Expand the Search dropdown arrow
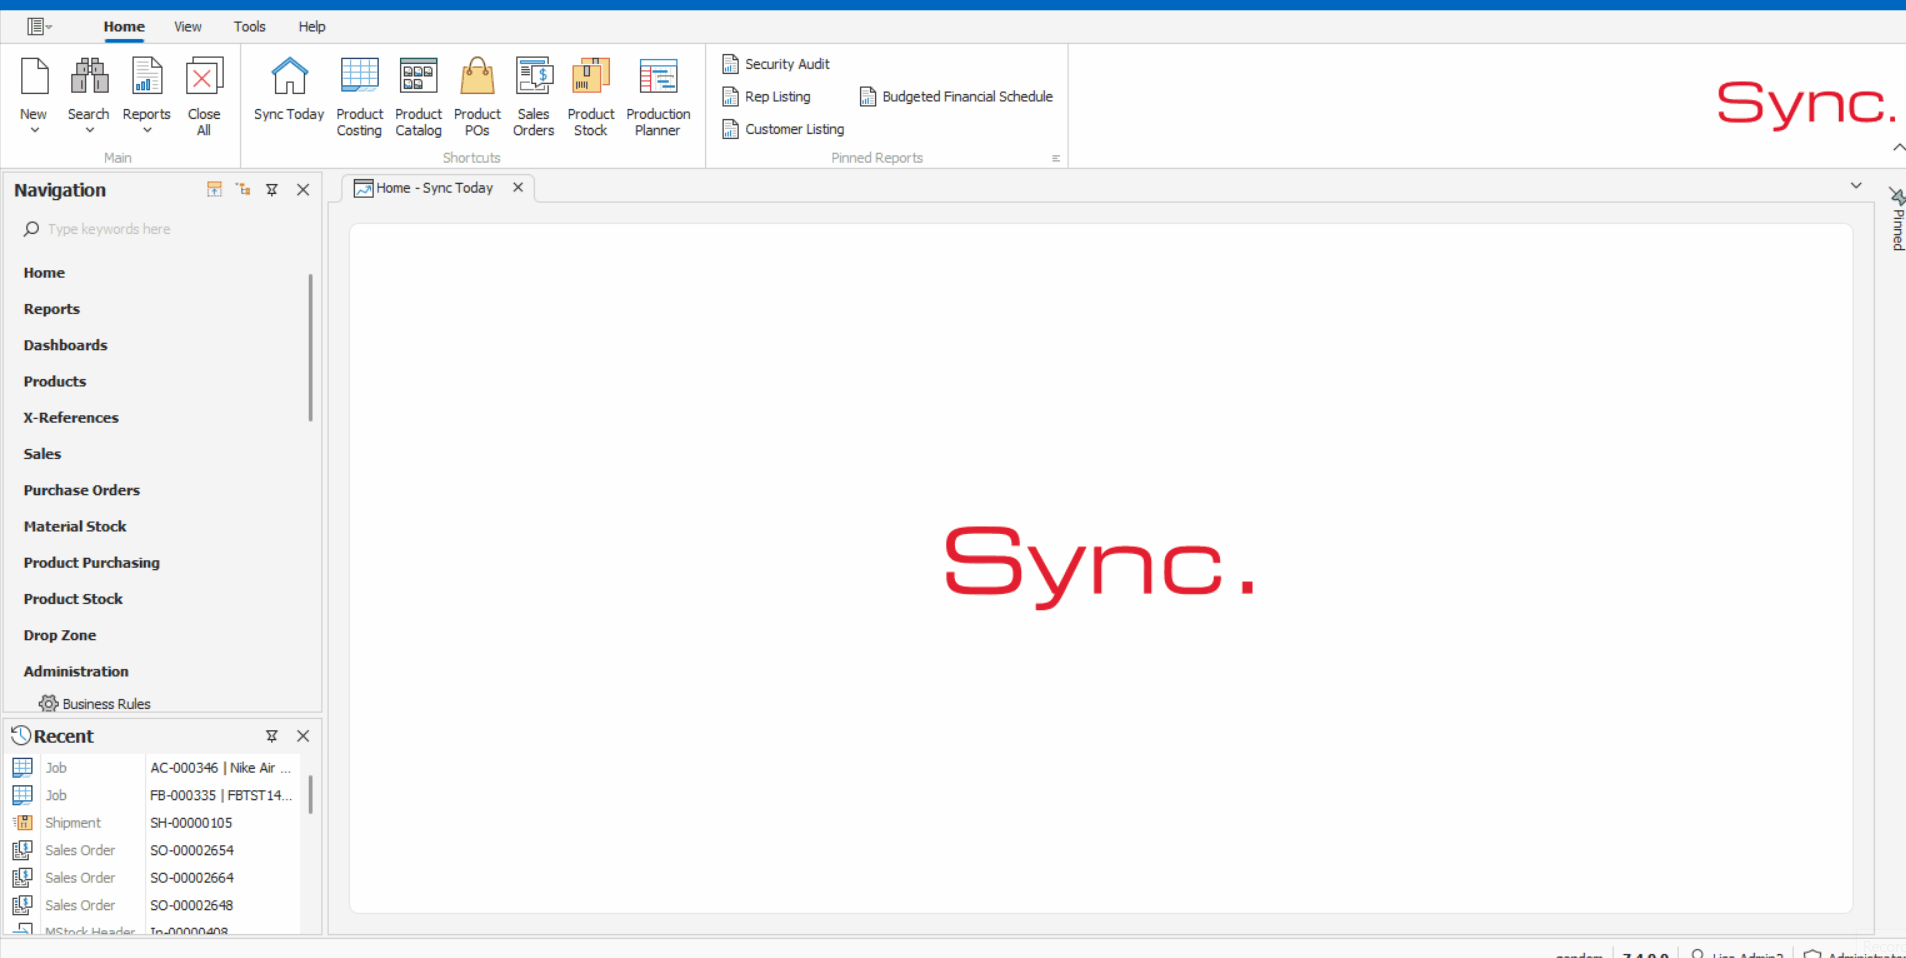Image resolution: width=1906 pixels, height=958 pixels. coord(89,130)
